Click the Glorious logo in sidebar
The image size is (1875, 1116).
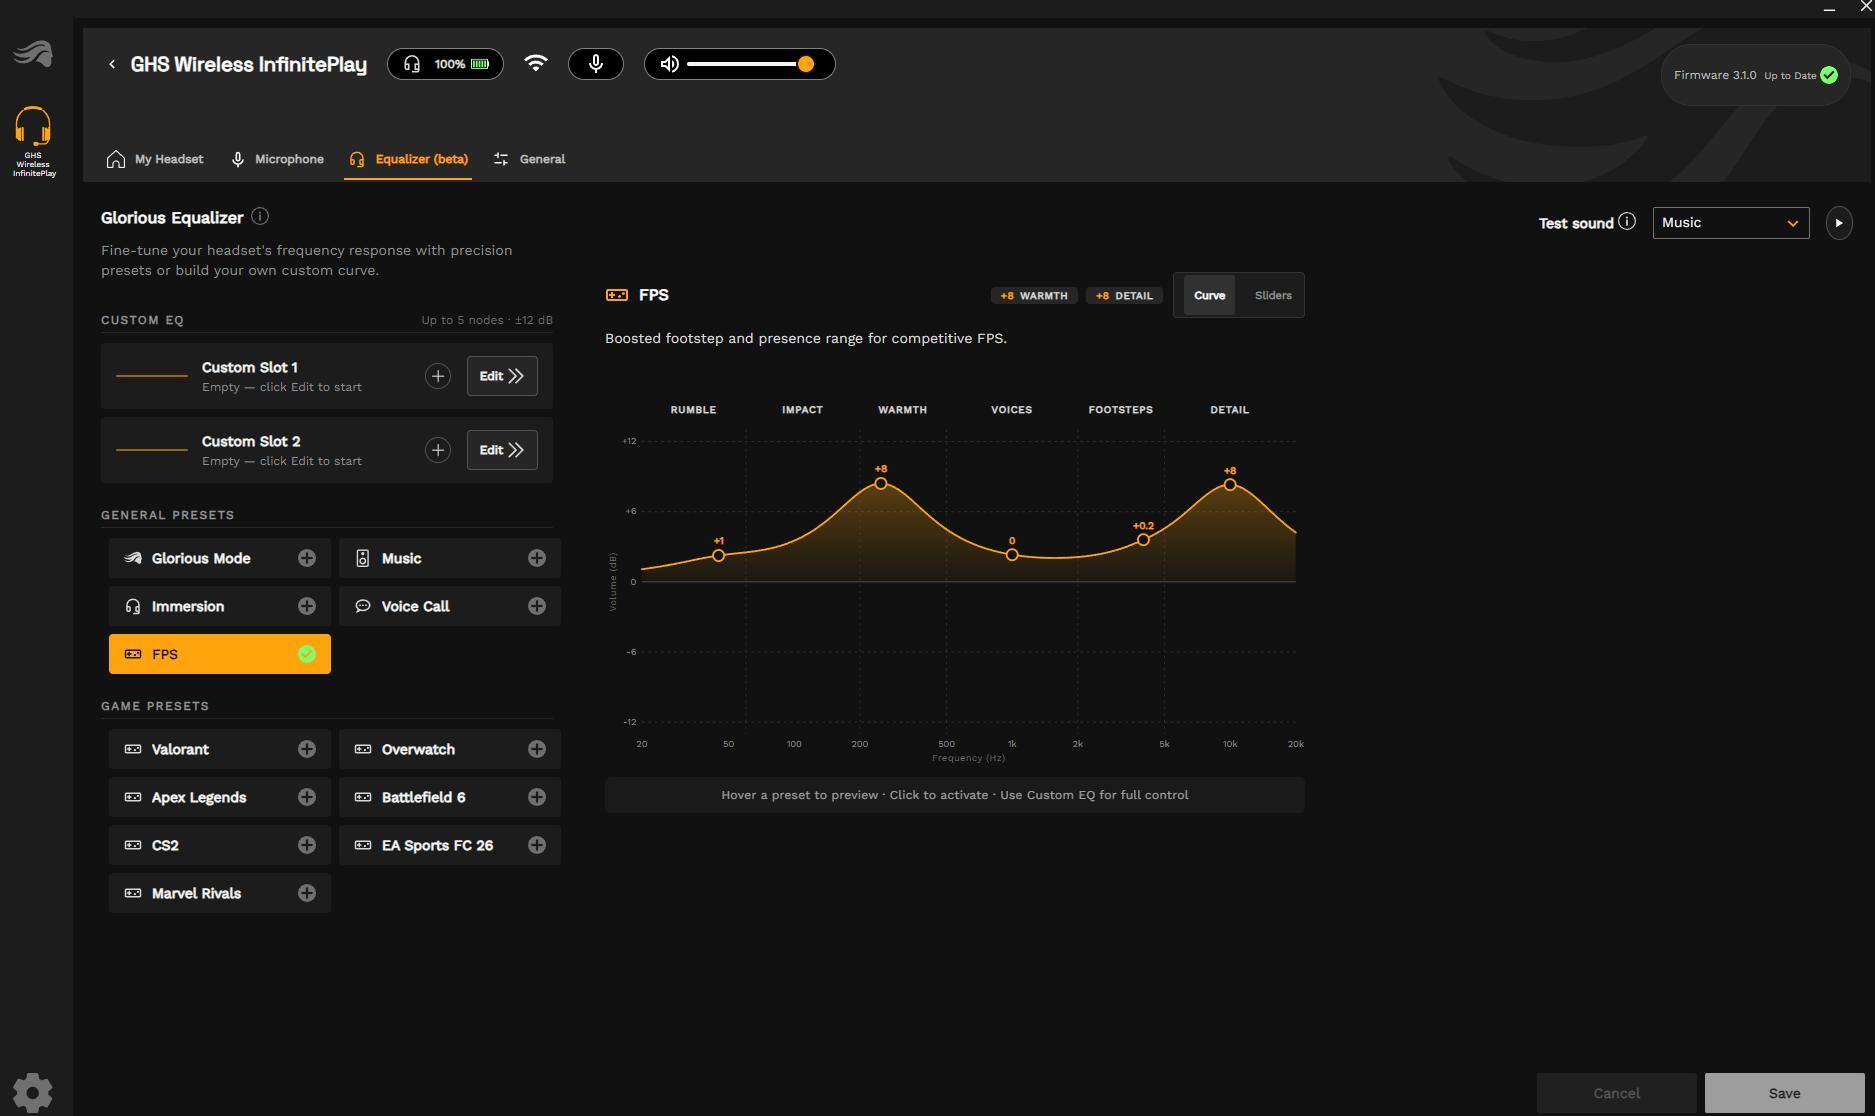(33, 53)
